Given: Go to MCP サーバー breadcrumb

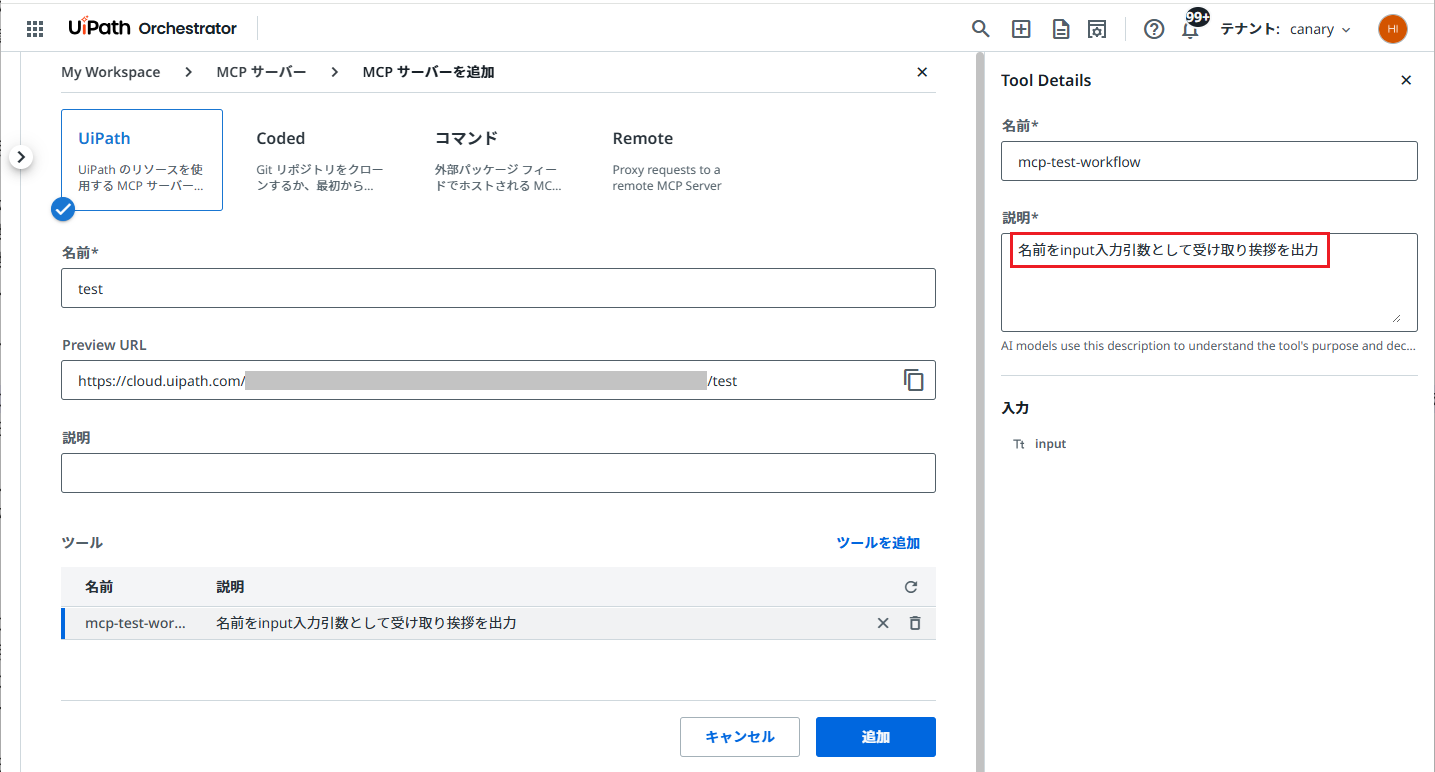Looking at the screenshot, I should point(261,72).
